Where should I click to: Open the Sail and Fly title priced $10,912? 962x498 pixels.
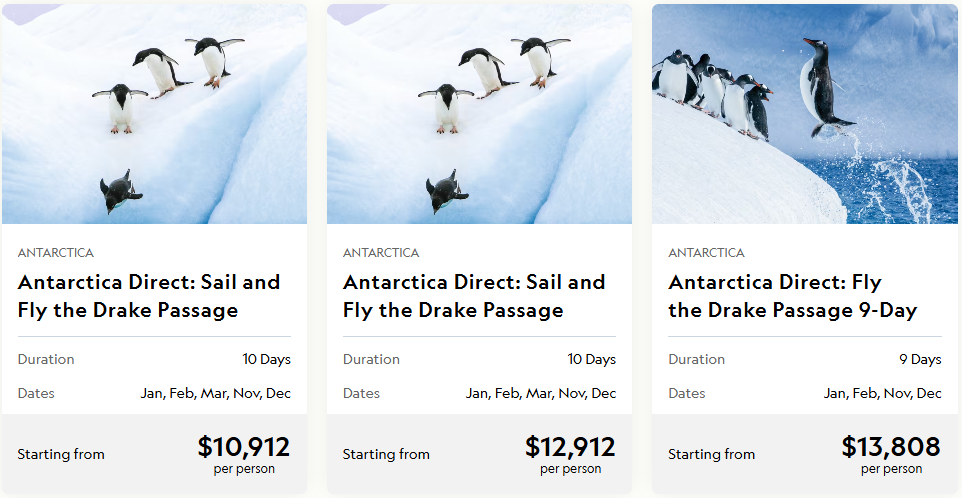[x=148, y=296]
